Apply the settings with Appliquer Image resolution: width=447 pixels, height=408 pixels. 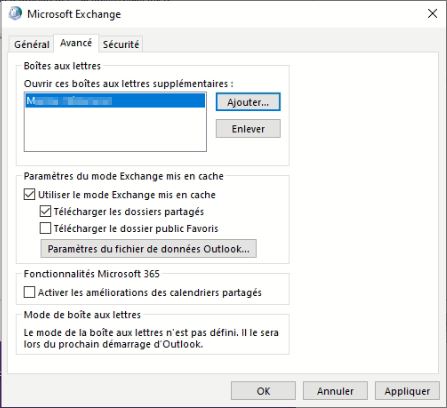coord(407,391)
